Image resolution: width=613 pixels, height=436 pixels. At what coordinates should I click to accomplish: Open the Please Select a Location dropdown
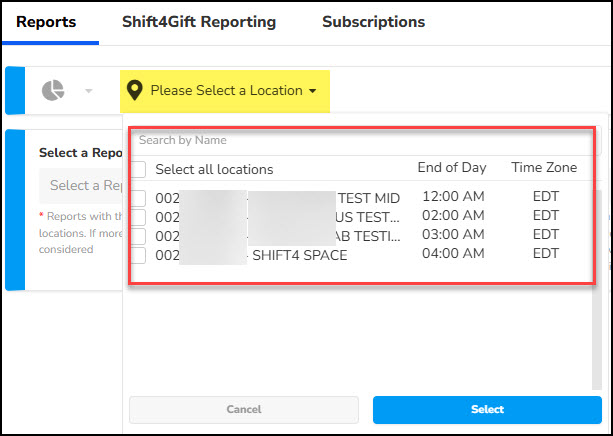224,91
